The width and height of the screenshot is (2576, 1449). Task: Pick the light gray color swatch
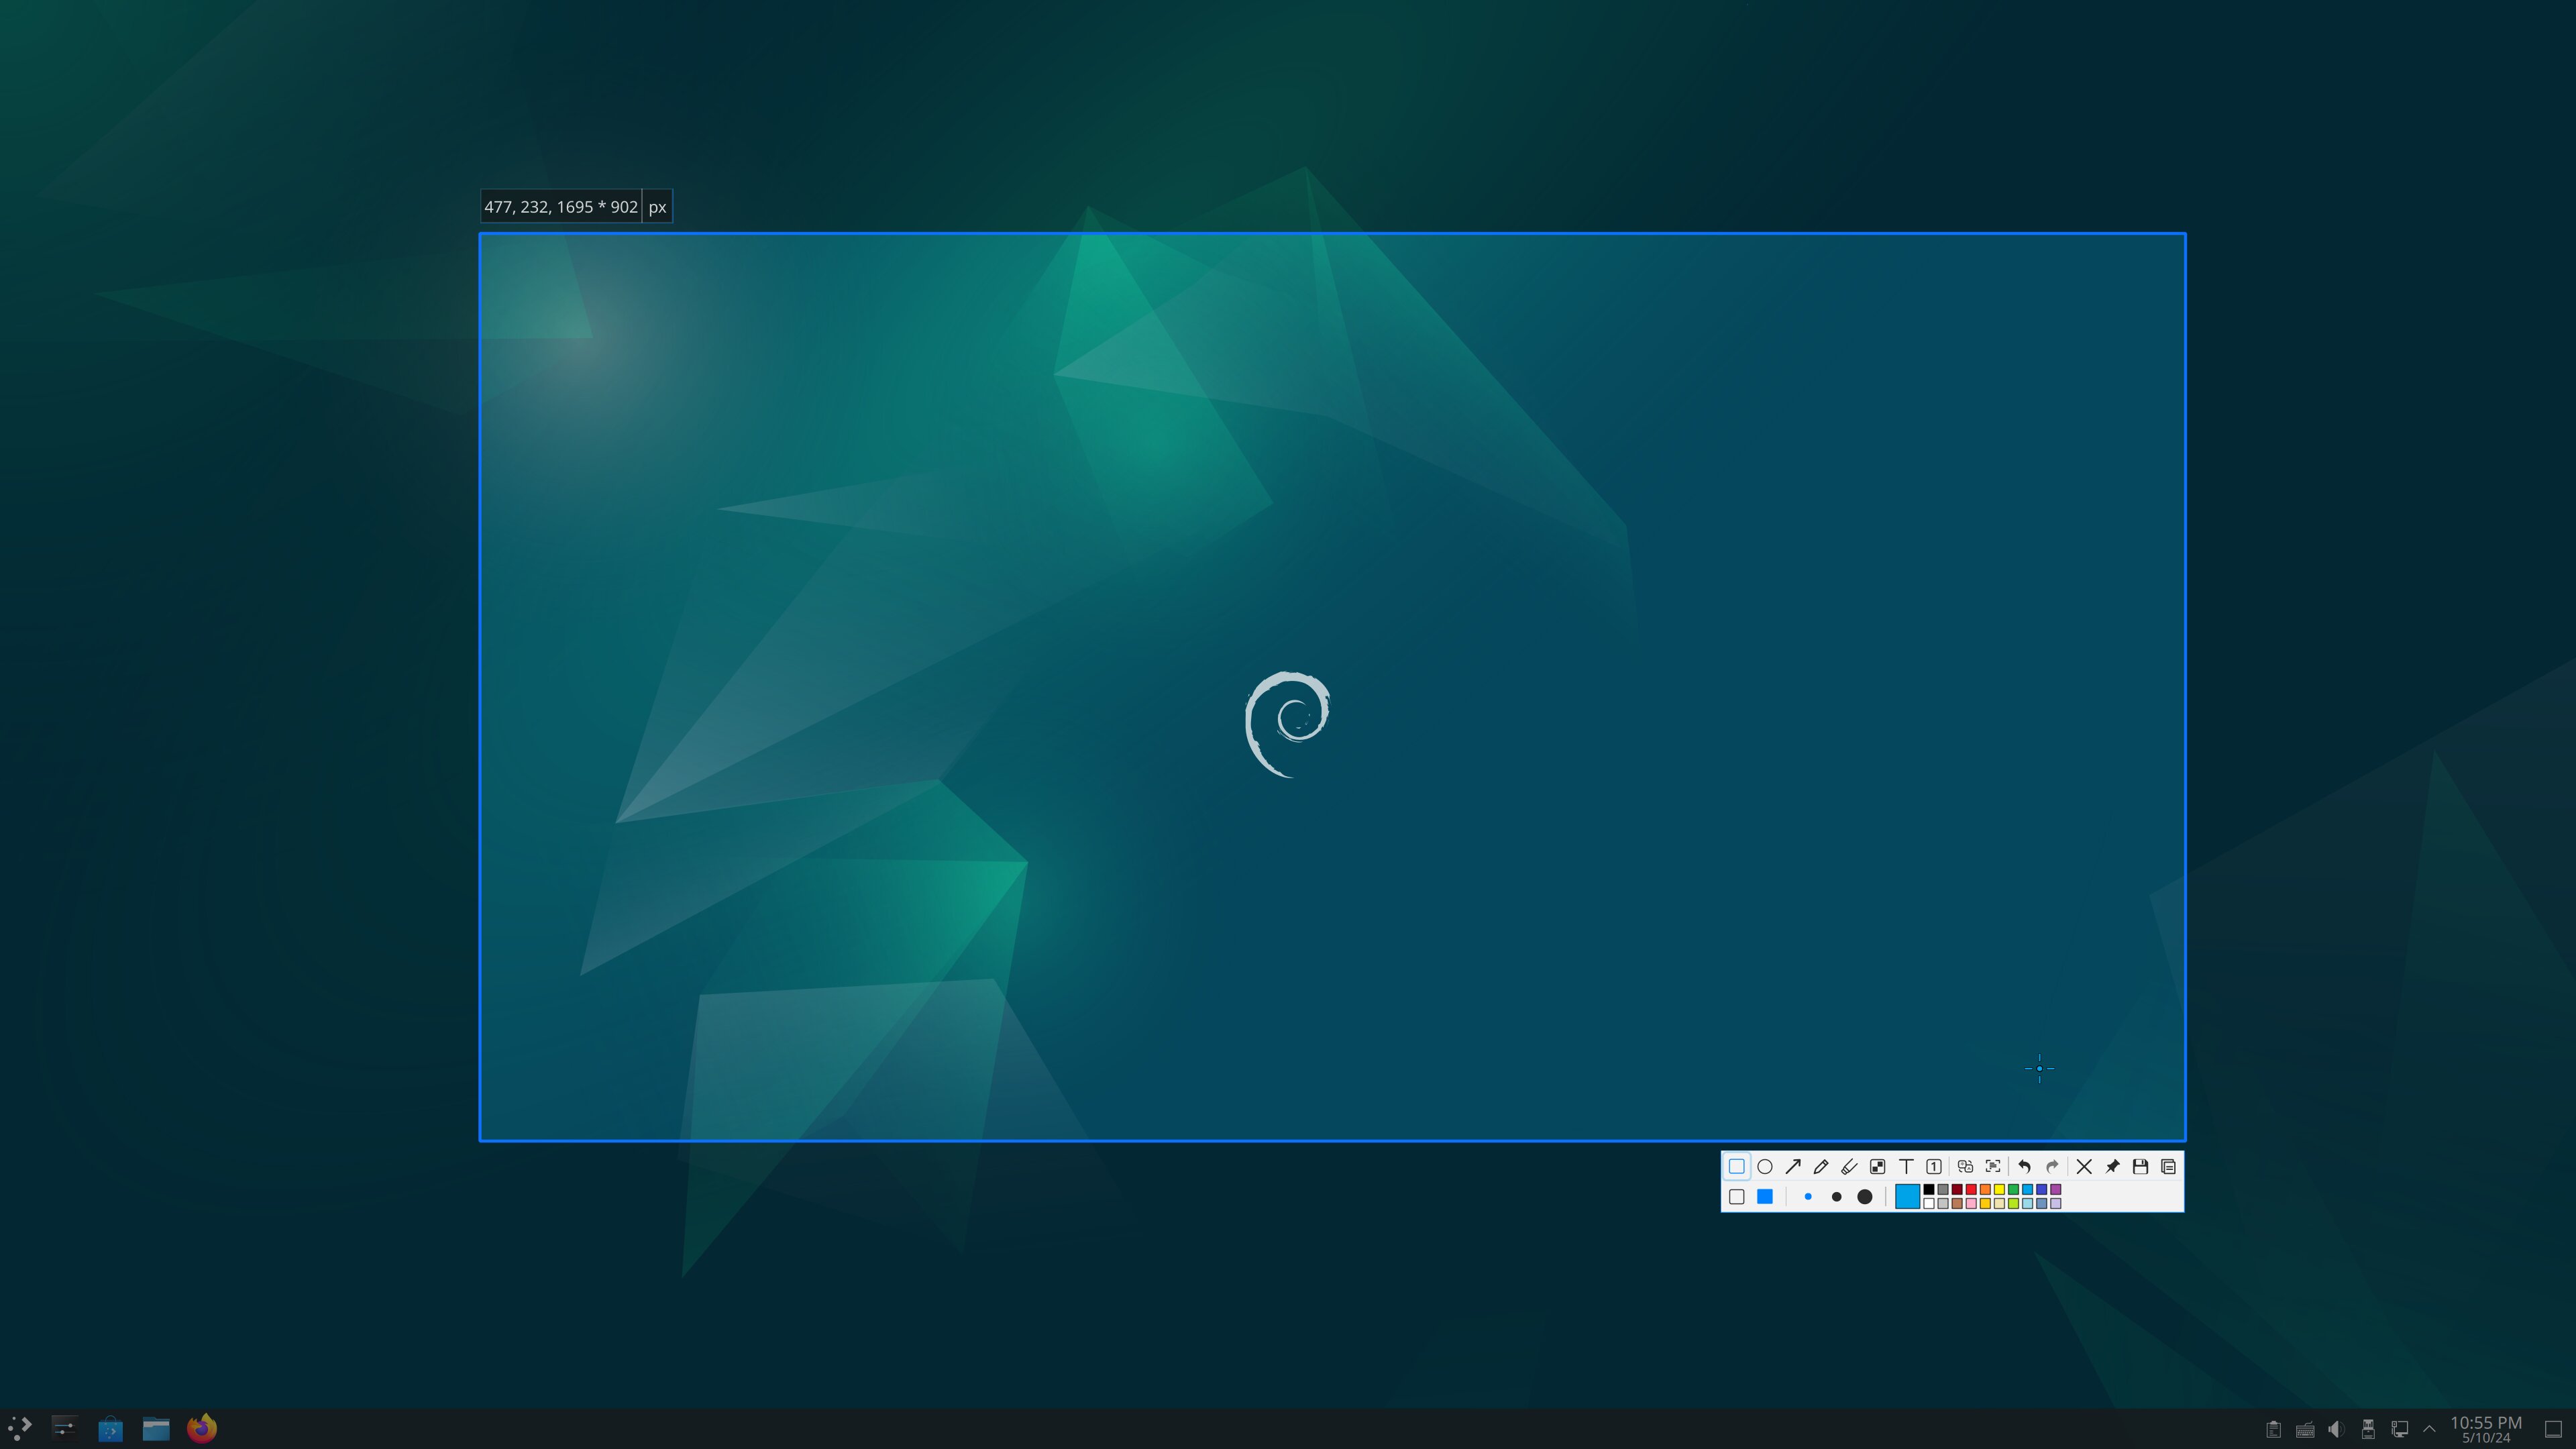coord(1943,1204)
